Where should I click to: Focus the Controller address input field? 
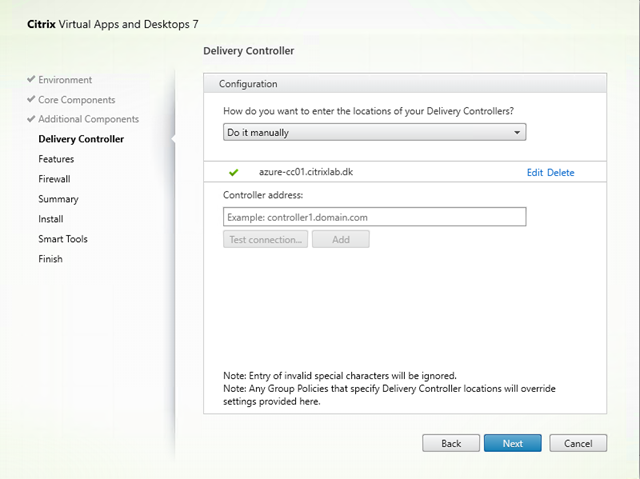[x=374, y=217]
